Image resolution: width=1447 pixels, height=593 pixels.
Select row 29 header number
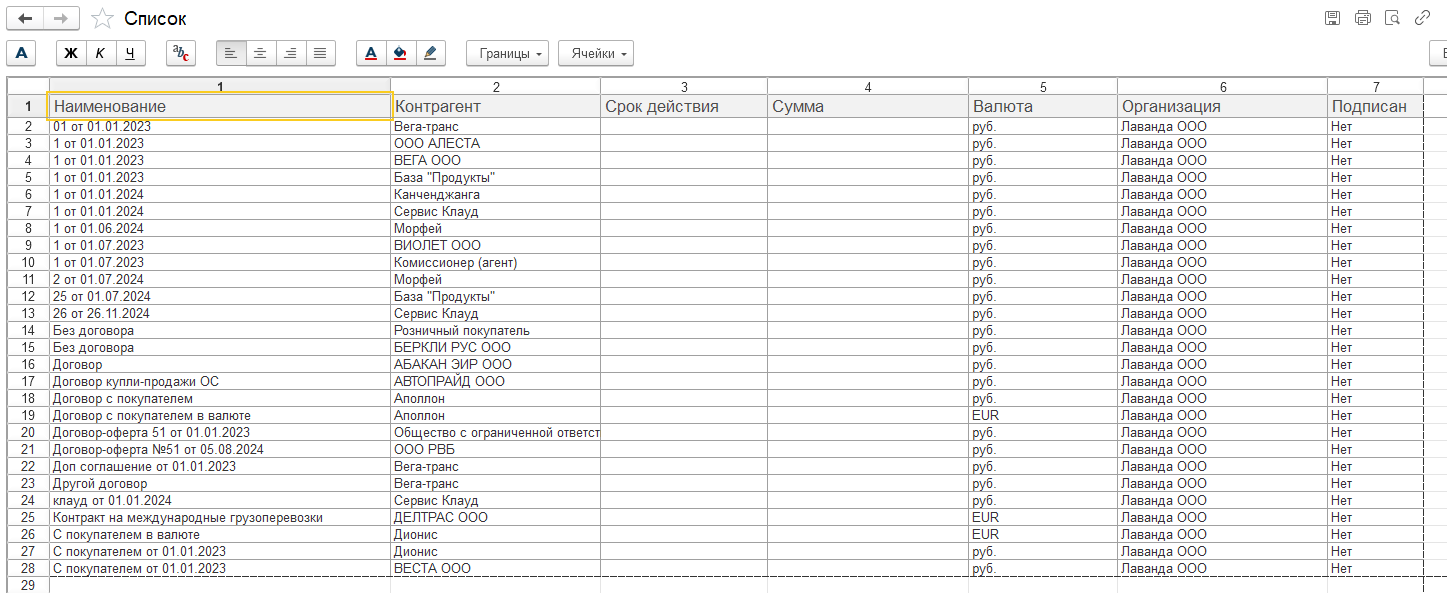point(28,585)
